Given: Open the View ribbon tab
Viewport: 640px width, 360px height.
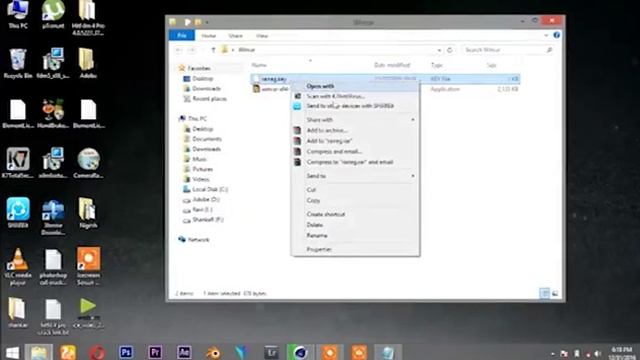Looking at the screenshot, I should point(262,36).
